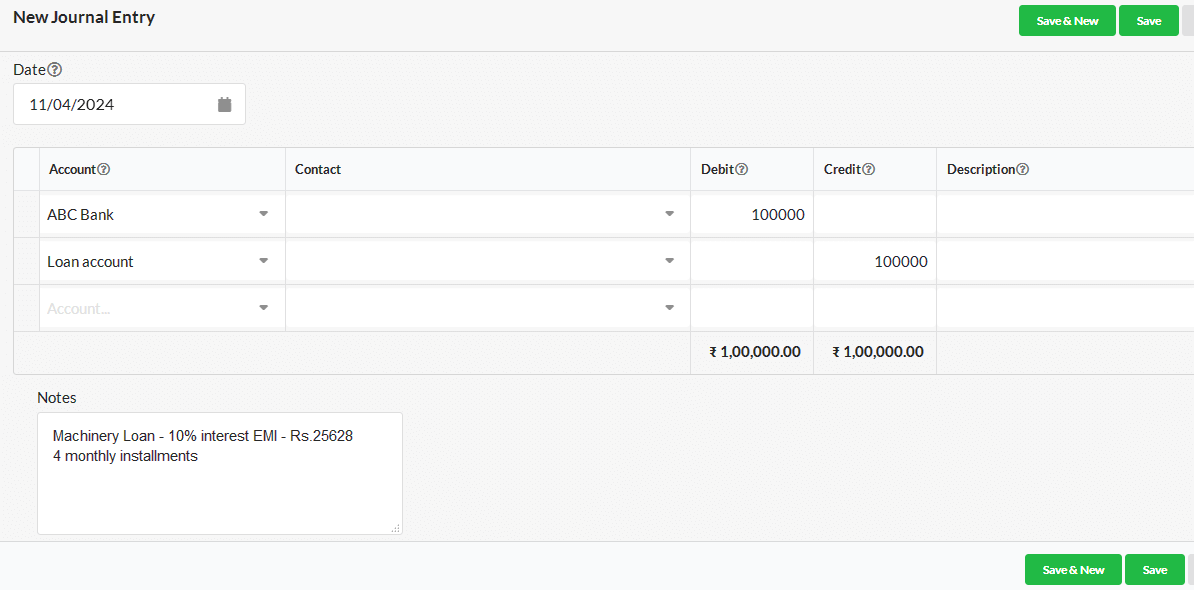This screenshot has height=590, width=1194.
Task: Expand the ABC Bank account dropdown
Action: pyautogui.click(x=263, y=214)
